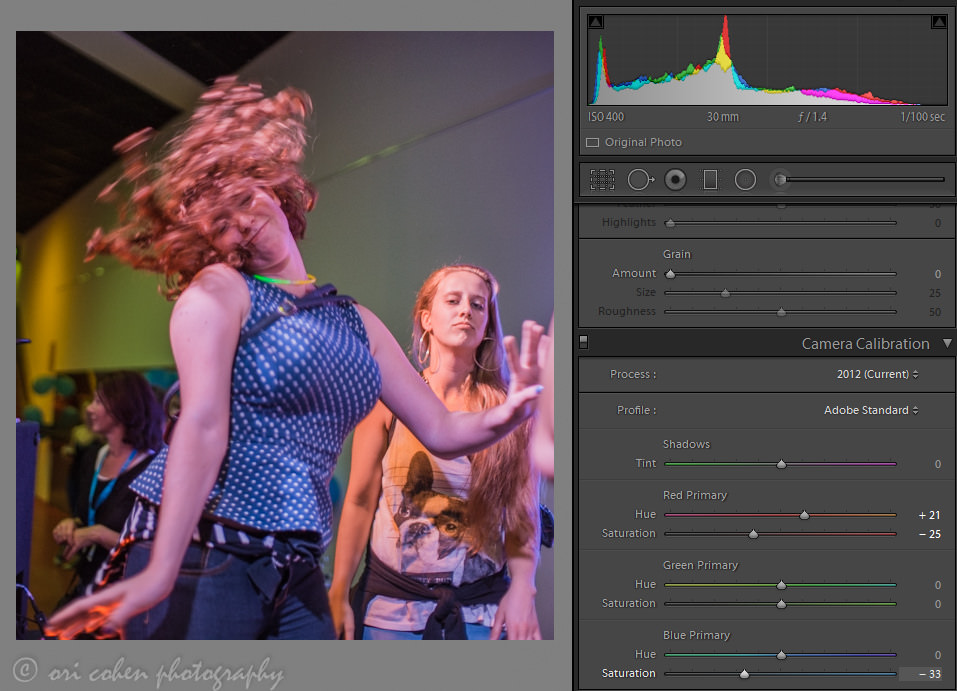Click the Blue Primary label
Screen dimensions: 957x691
point(696,635)
